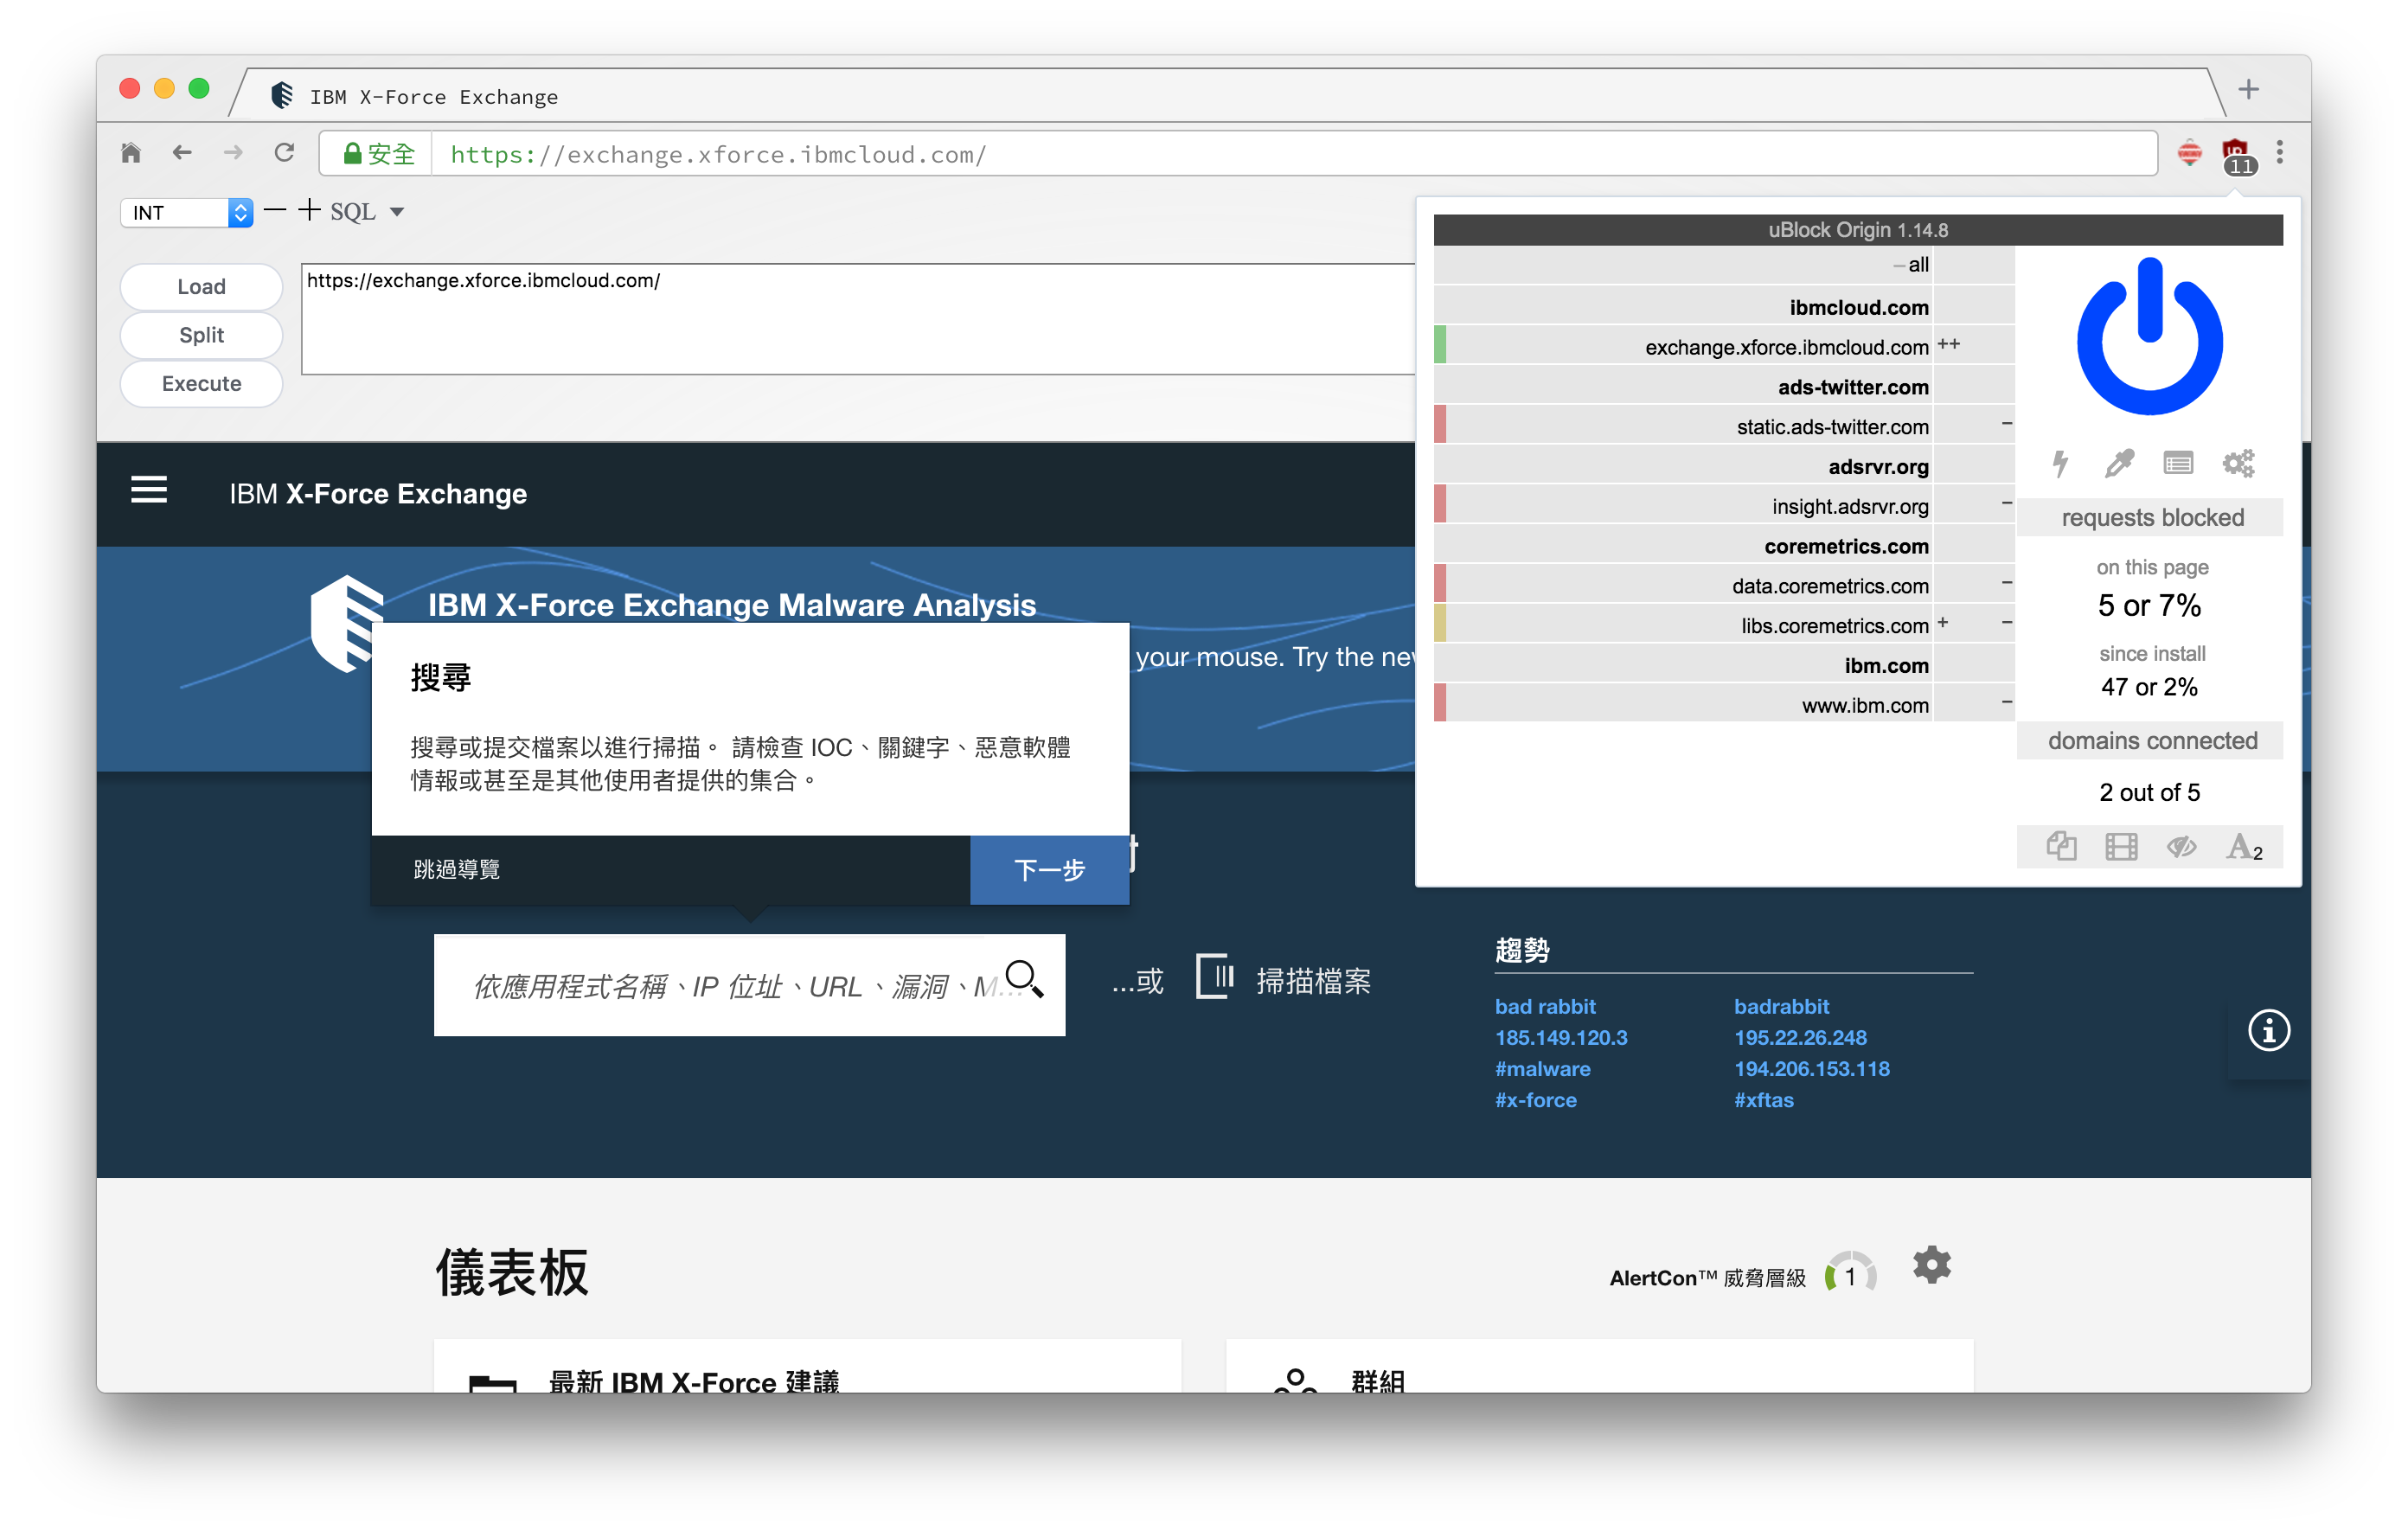The image size is (2408, 1531).
Task: Toggle cosmetic filtering eye icon
Action: point(2181,847)
